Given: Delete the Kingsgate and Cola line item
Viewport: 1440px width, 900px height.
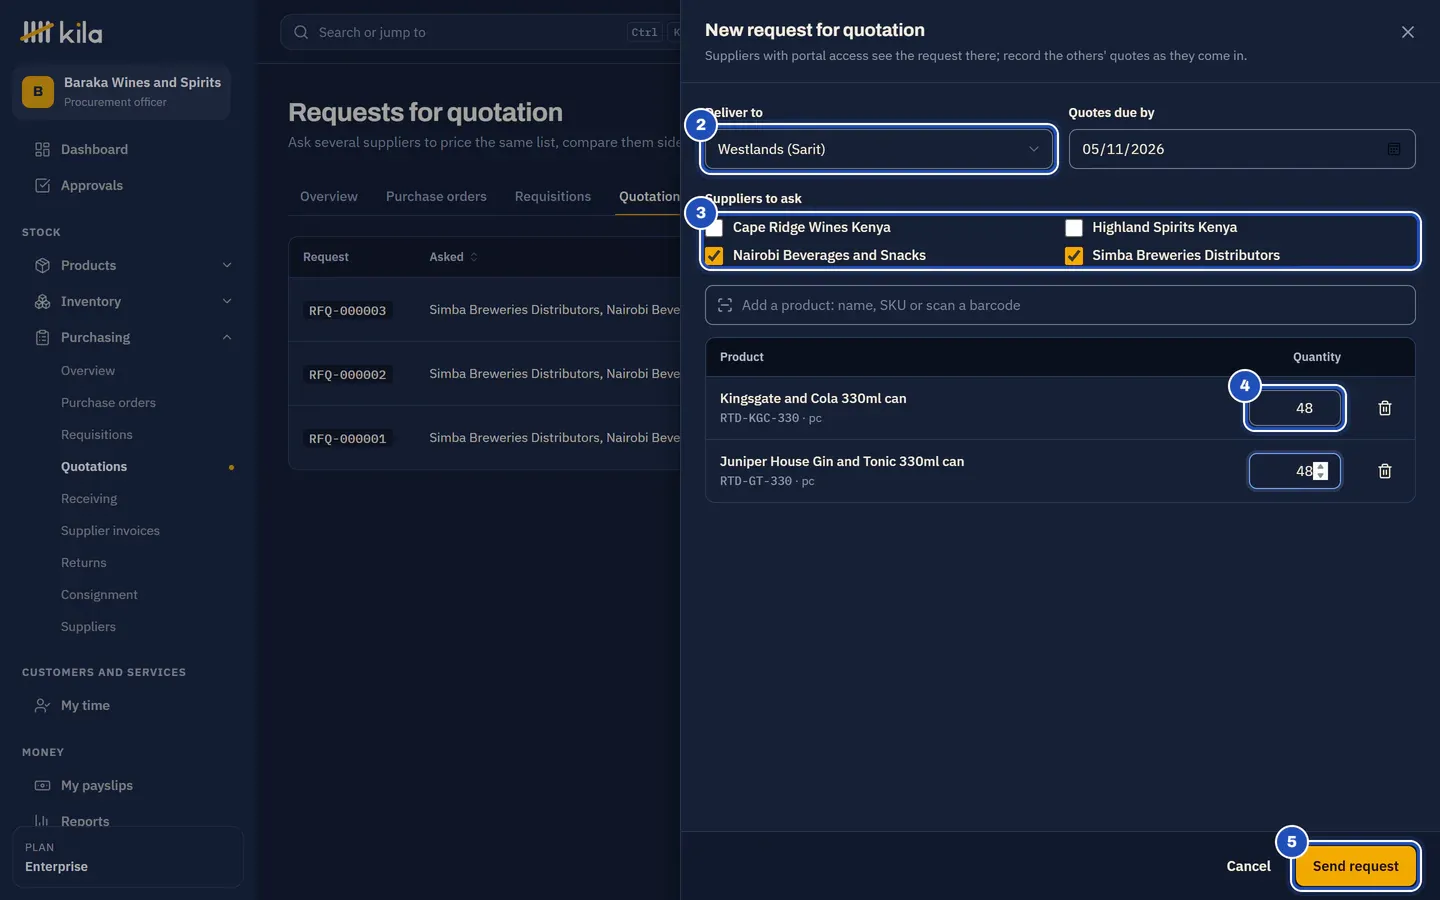Looking at the screenshot, I should click(1385, 408).
